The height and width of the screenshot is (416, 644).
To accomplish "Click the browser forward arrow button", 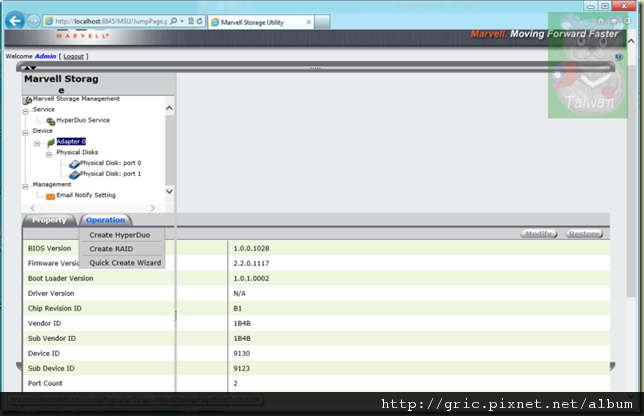I will [34, 21].
